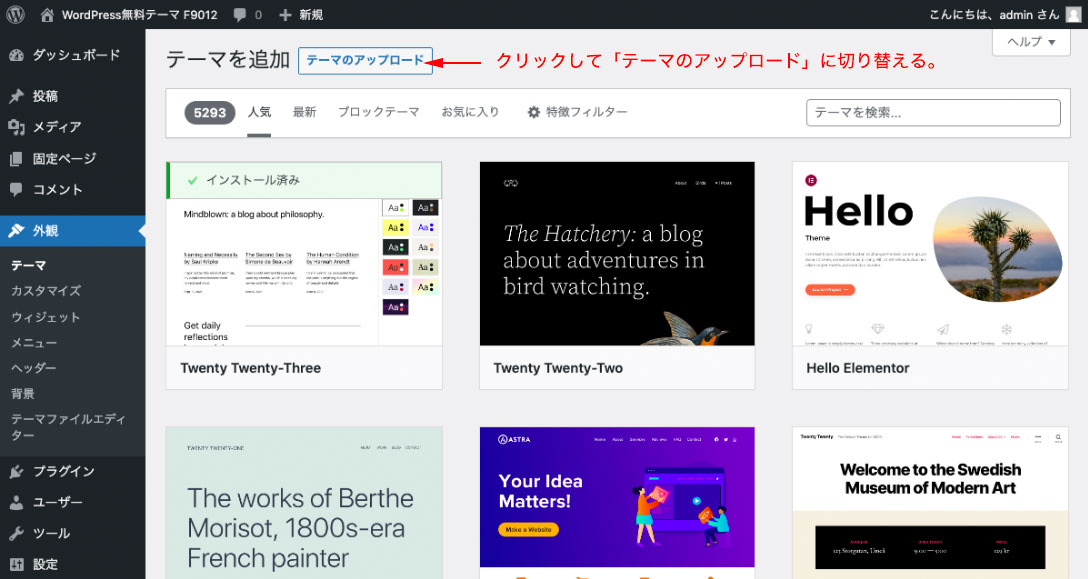Click the 投稿 pin icon
This screenshot has height=579, width=1088.
[x=17, y=96]
